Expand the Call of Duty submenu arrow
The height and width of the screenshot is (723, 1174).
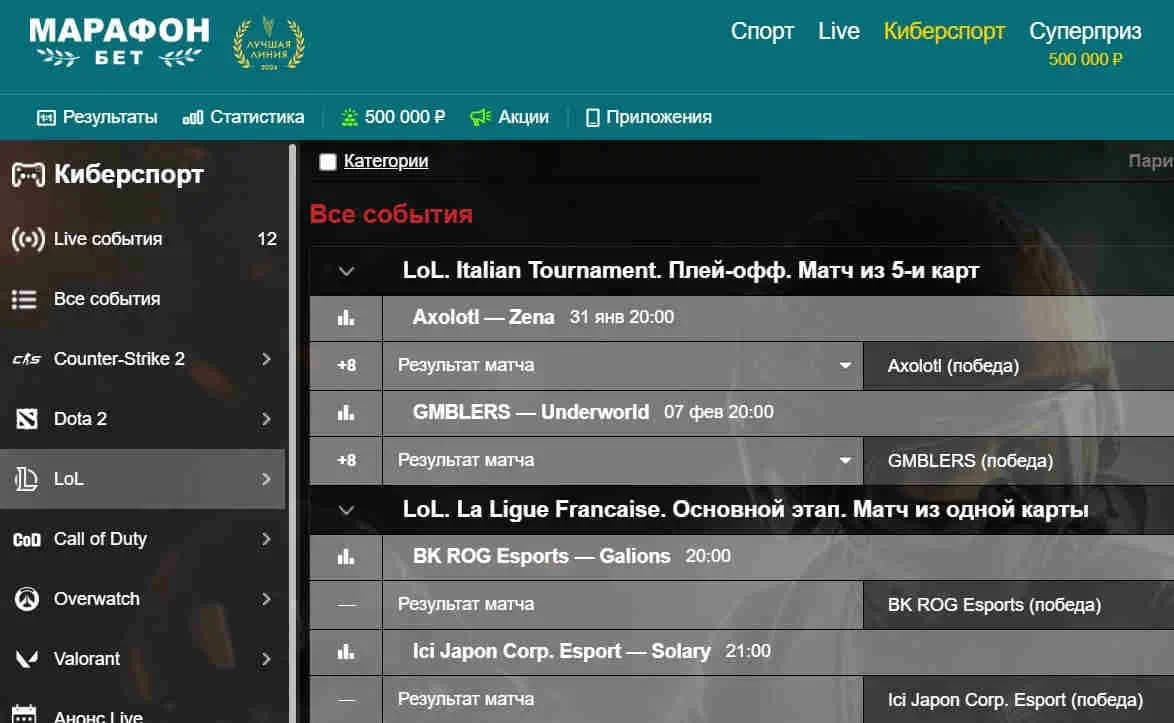pos(266,539)
